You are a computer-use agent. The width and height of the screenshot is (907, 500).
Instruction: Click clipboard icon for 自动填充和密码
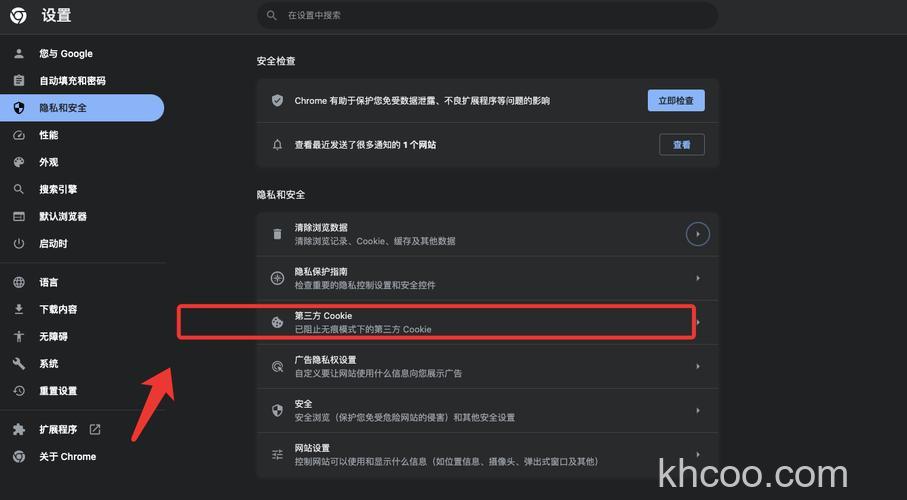(x=19, y=80)
